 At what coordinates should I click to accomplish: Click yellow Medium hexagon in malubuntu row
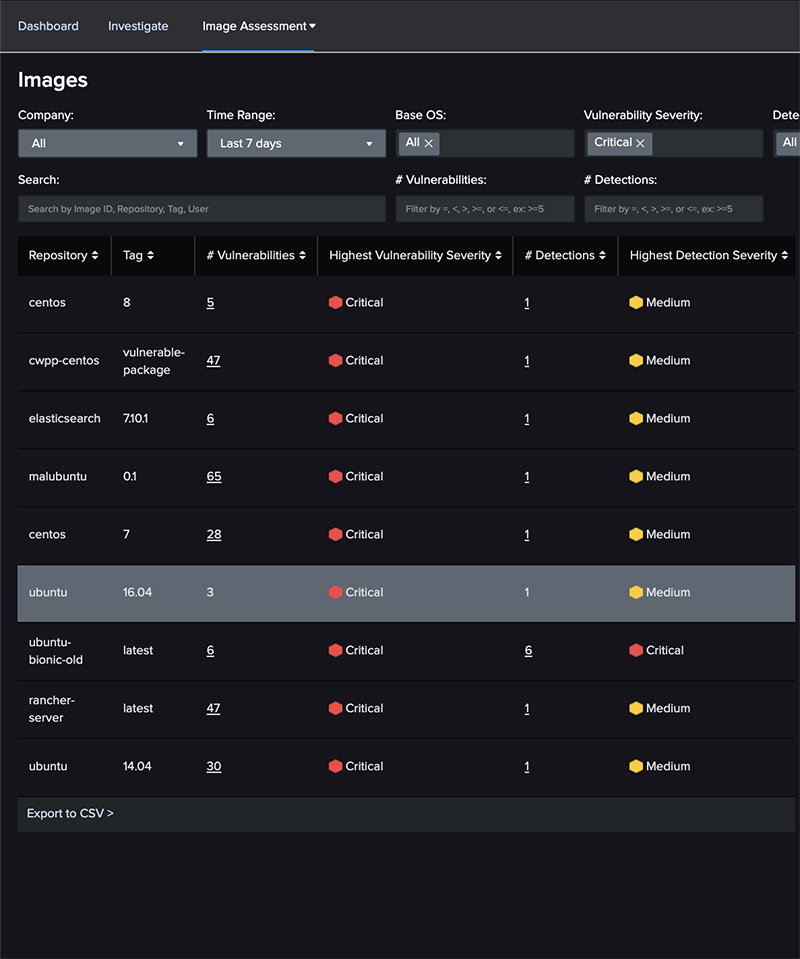tap(636, 477)
